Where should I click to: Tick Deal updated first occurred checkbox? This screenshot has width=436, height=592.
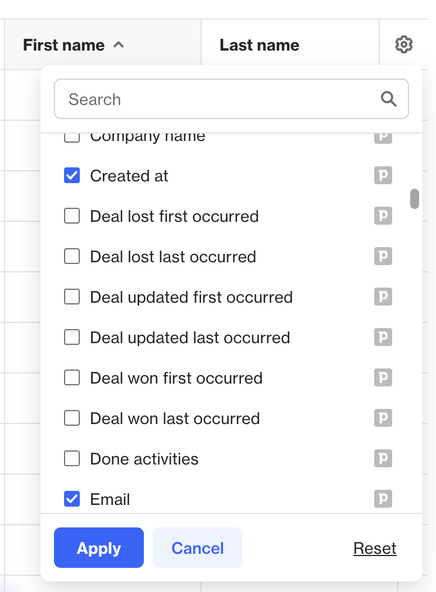[x=72, y=297]
